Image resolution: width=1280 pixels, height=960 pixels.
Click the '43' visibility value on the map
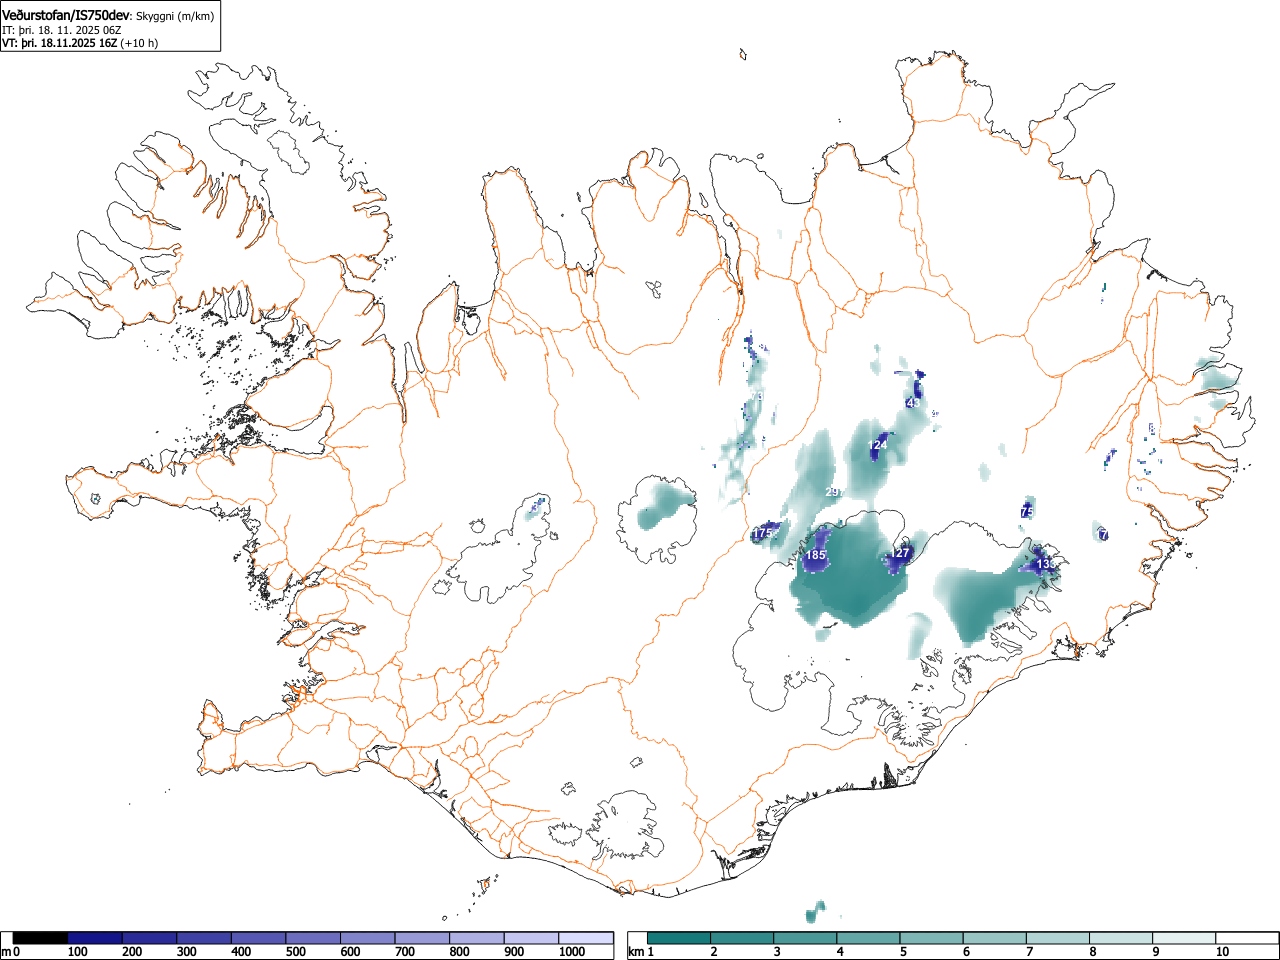point(912,403)
